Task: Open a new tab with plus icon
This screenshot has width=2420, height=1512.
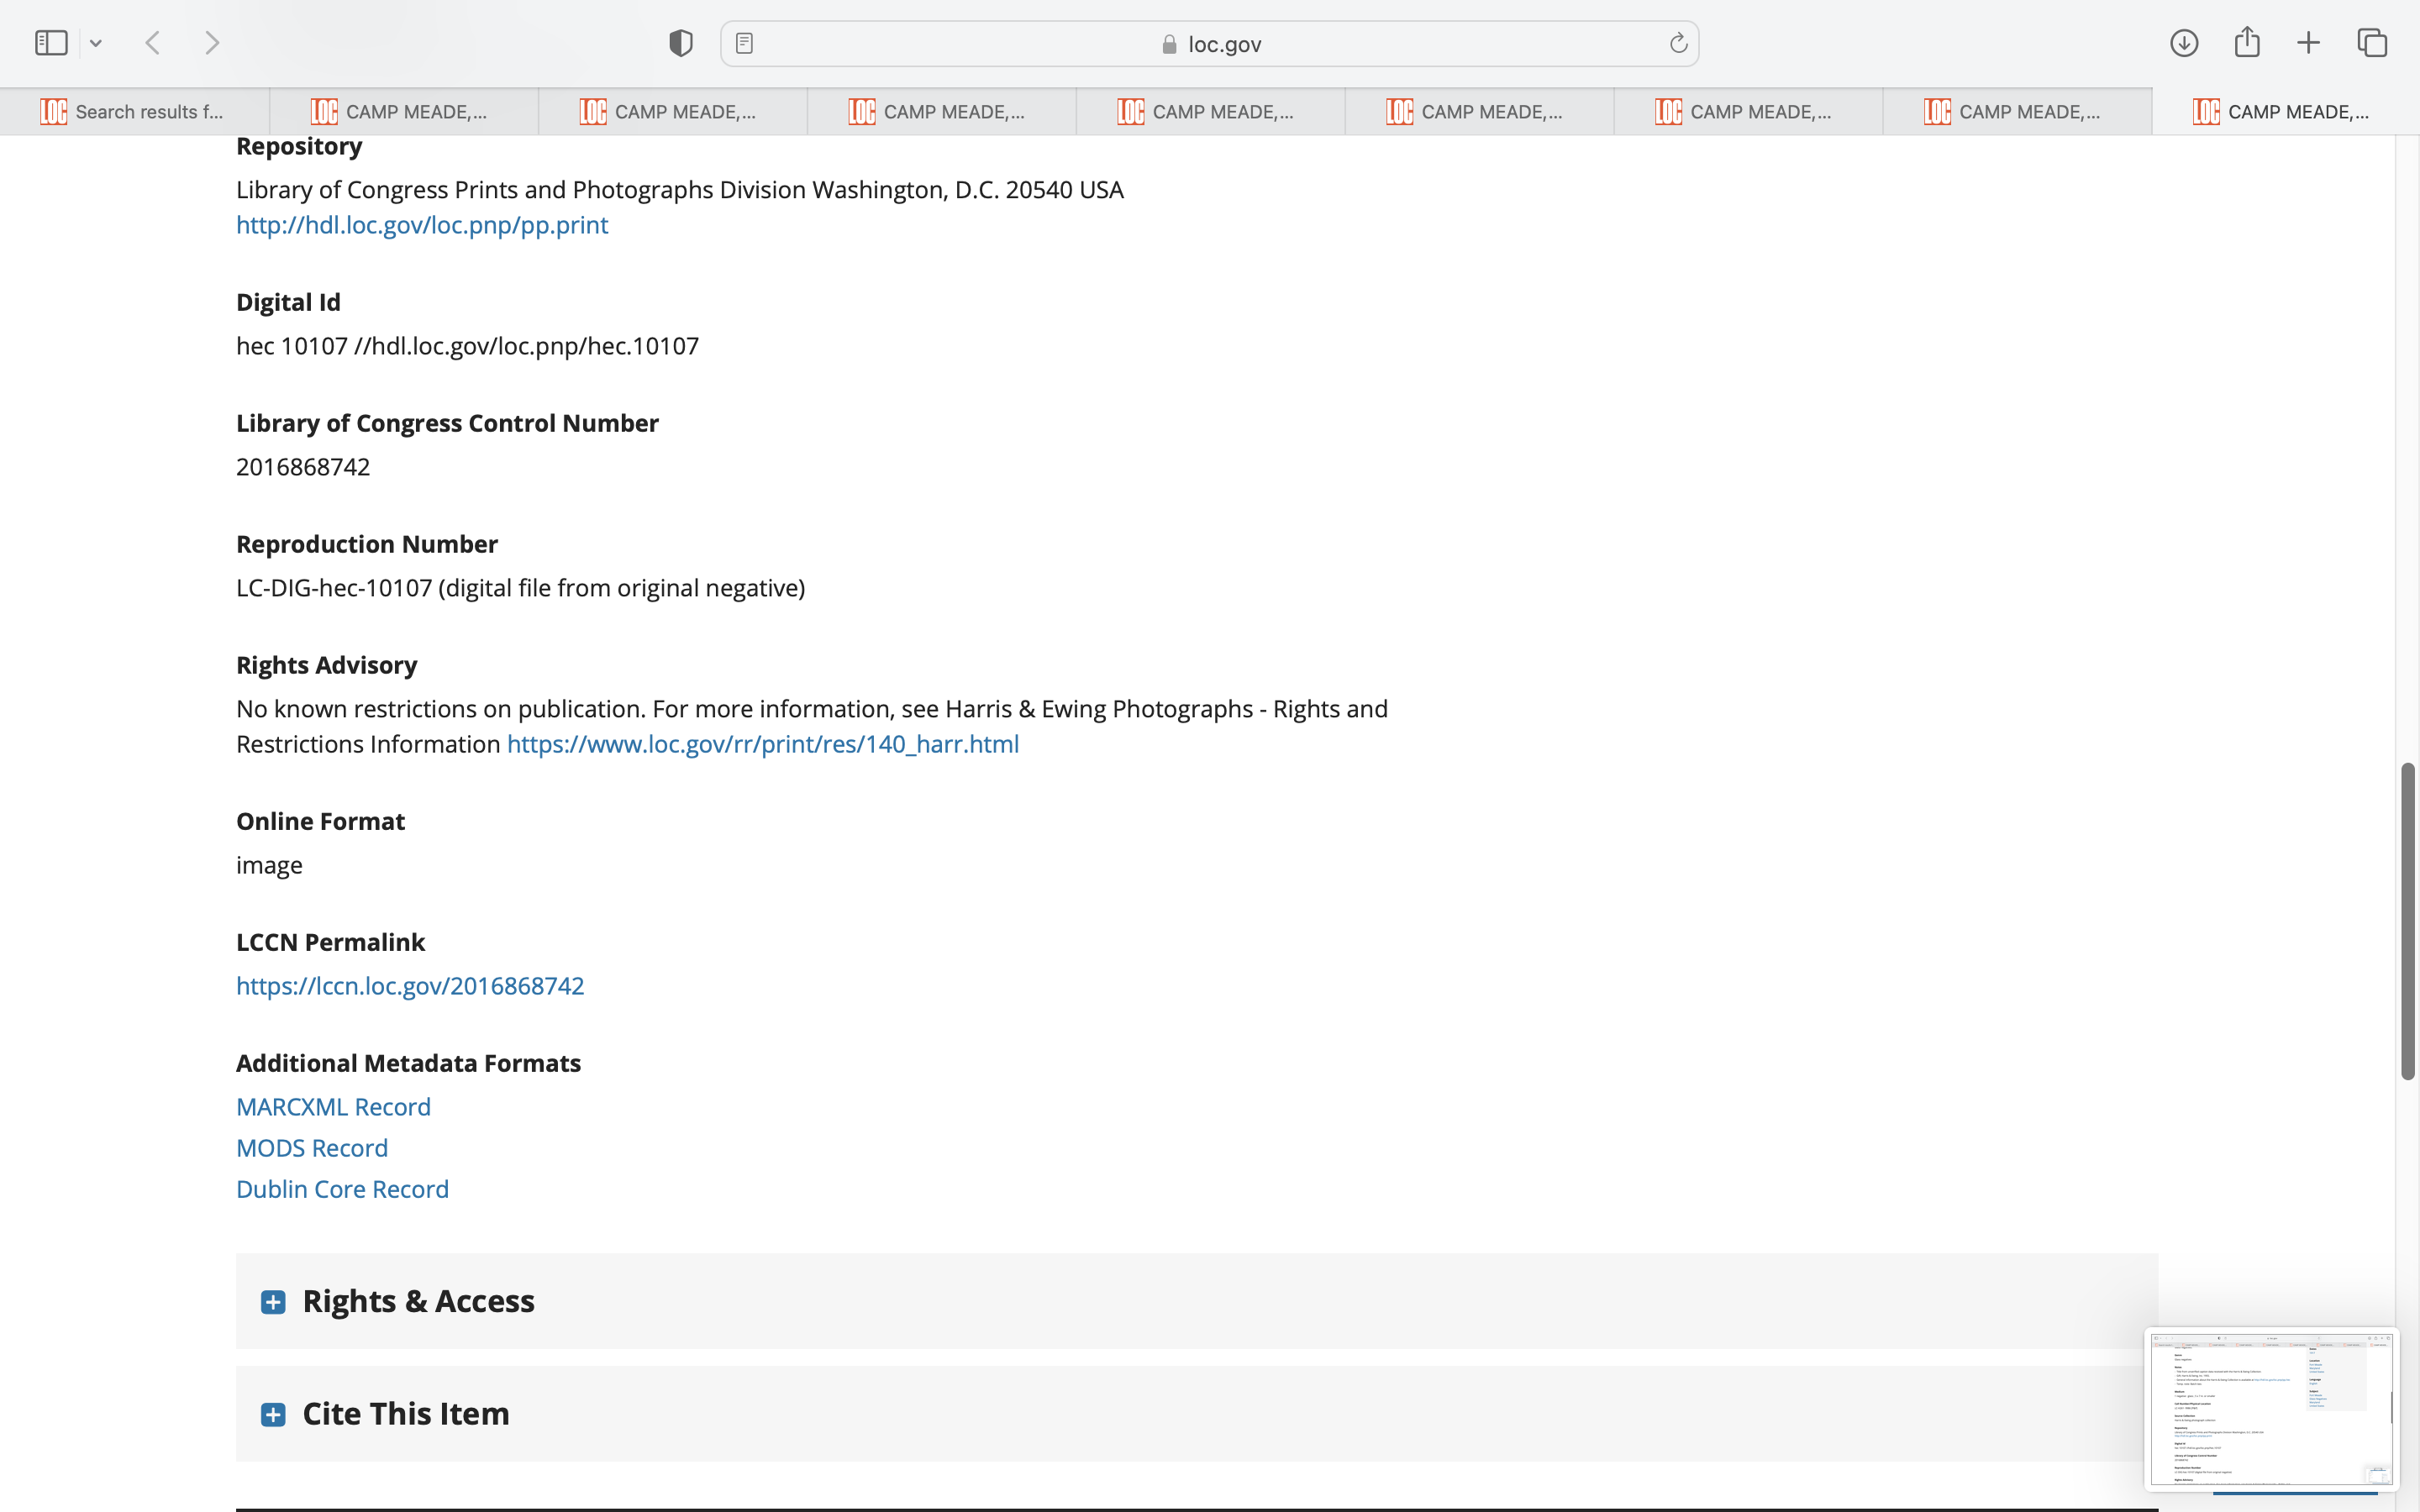Action: coord(2308,43)
